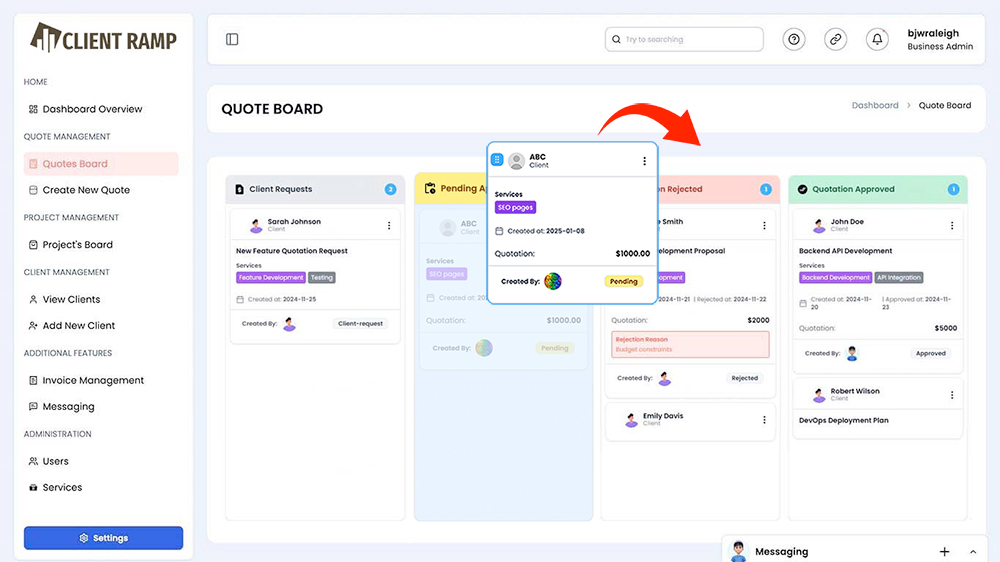The width and height of the screenshot is (1000, 562).
Task: Open Sarah Johnson card options menu
Action: pyautogui.click(x=389, y=226)
